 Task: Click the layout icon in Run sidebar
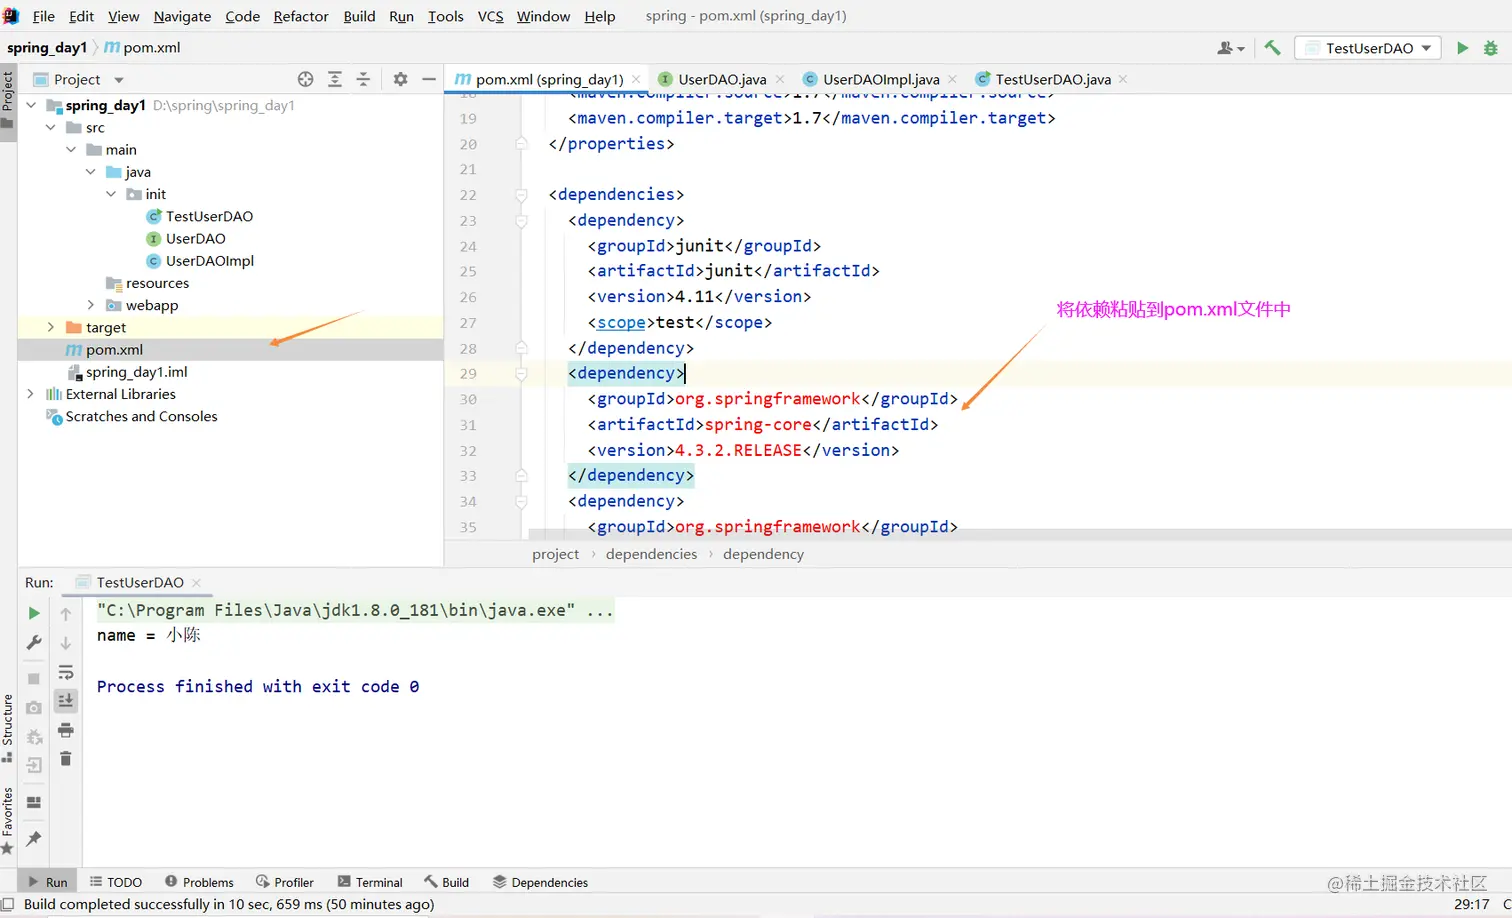pyautogui.click(x=34, y=802)
